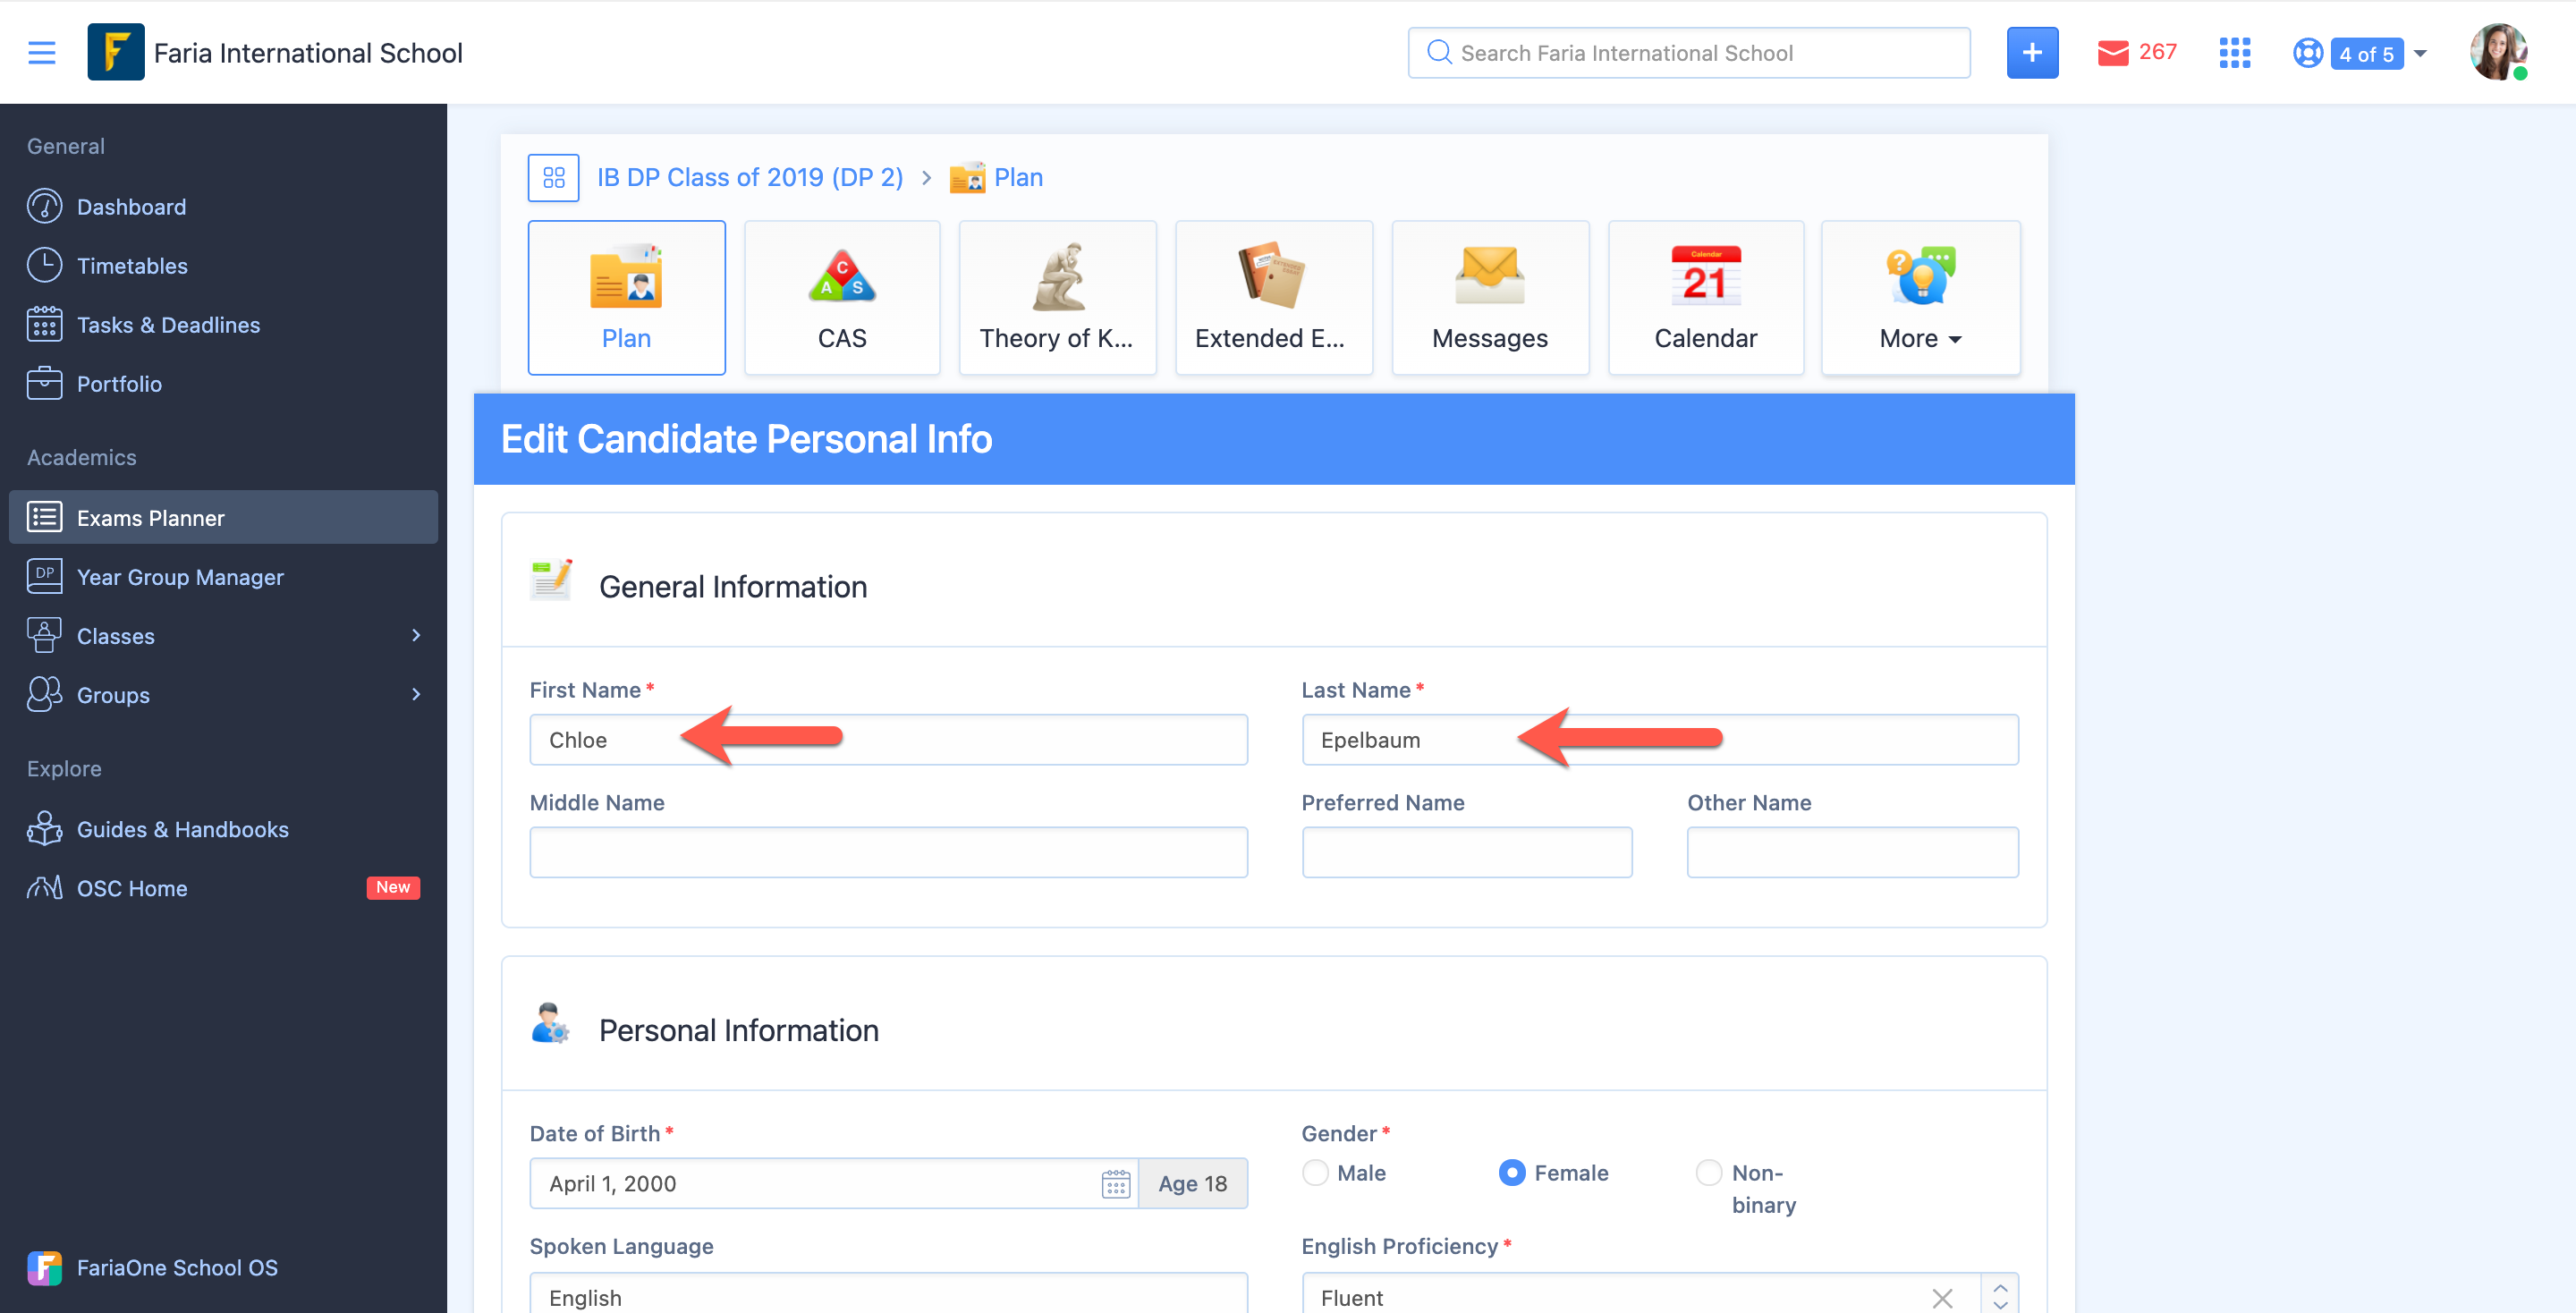Open the apps grid launcher icon

[x=2234, y=53]
